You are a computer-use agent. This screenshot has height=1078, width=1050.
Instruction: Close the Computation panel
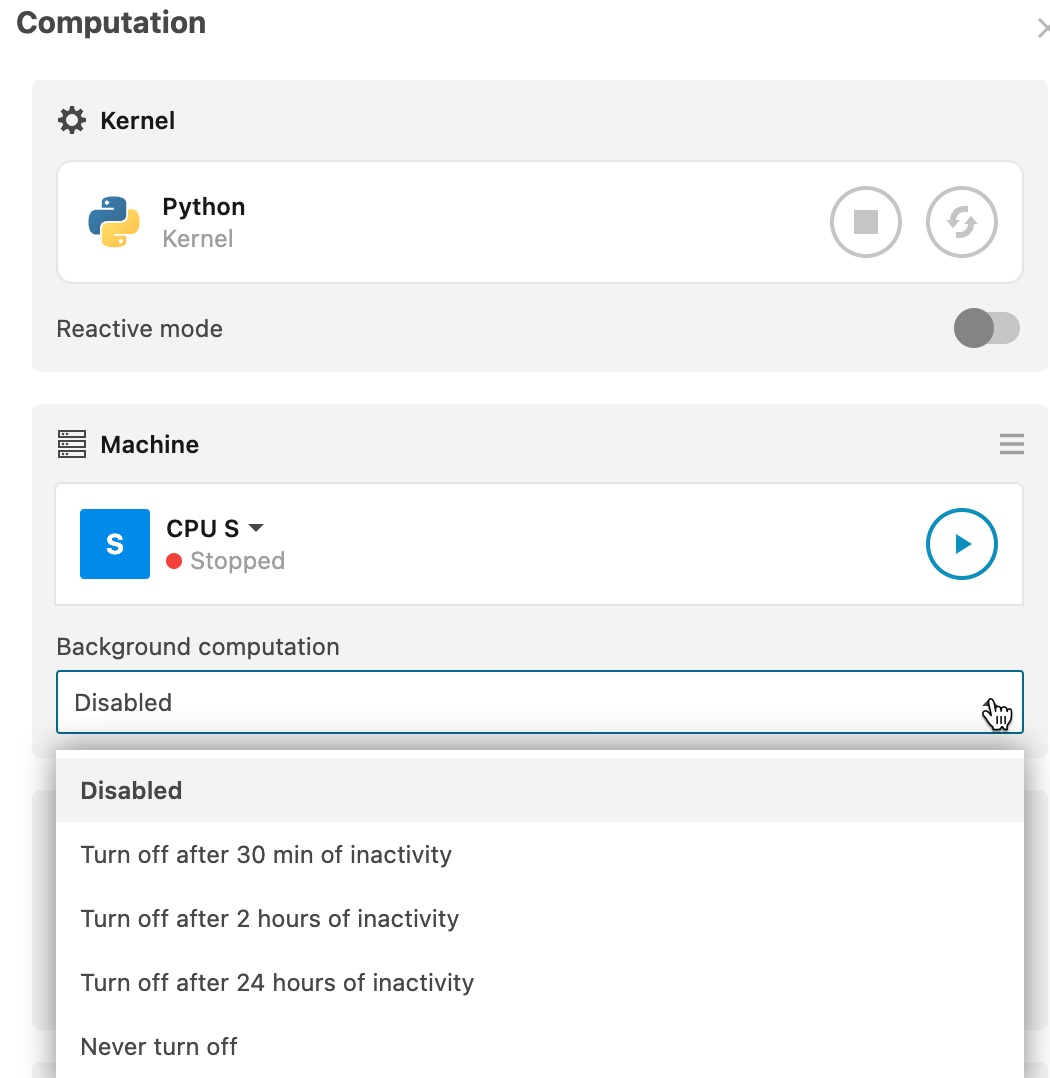(x=1043, y=28)
